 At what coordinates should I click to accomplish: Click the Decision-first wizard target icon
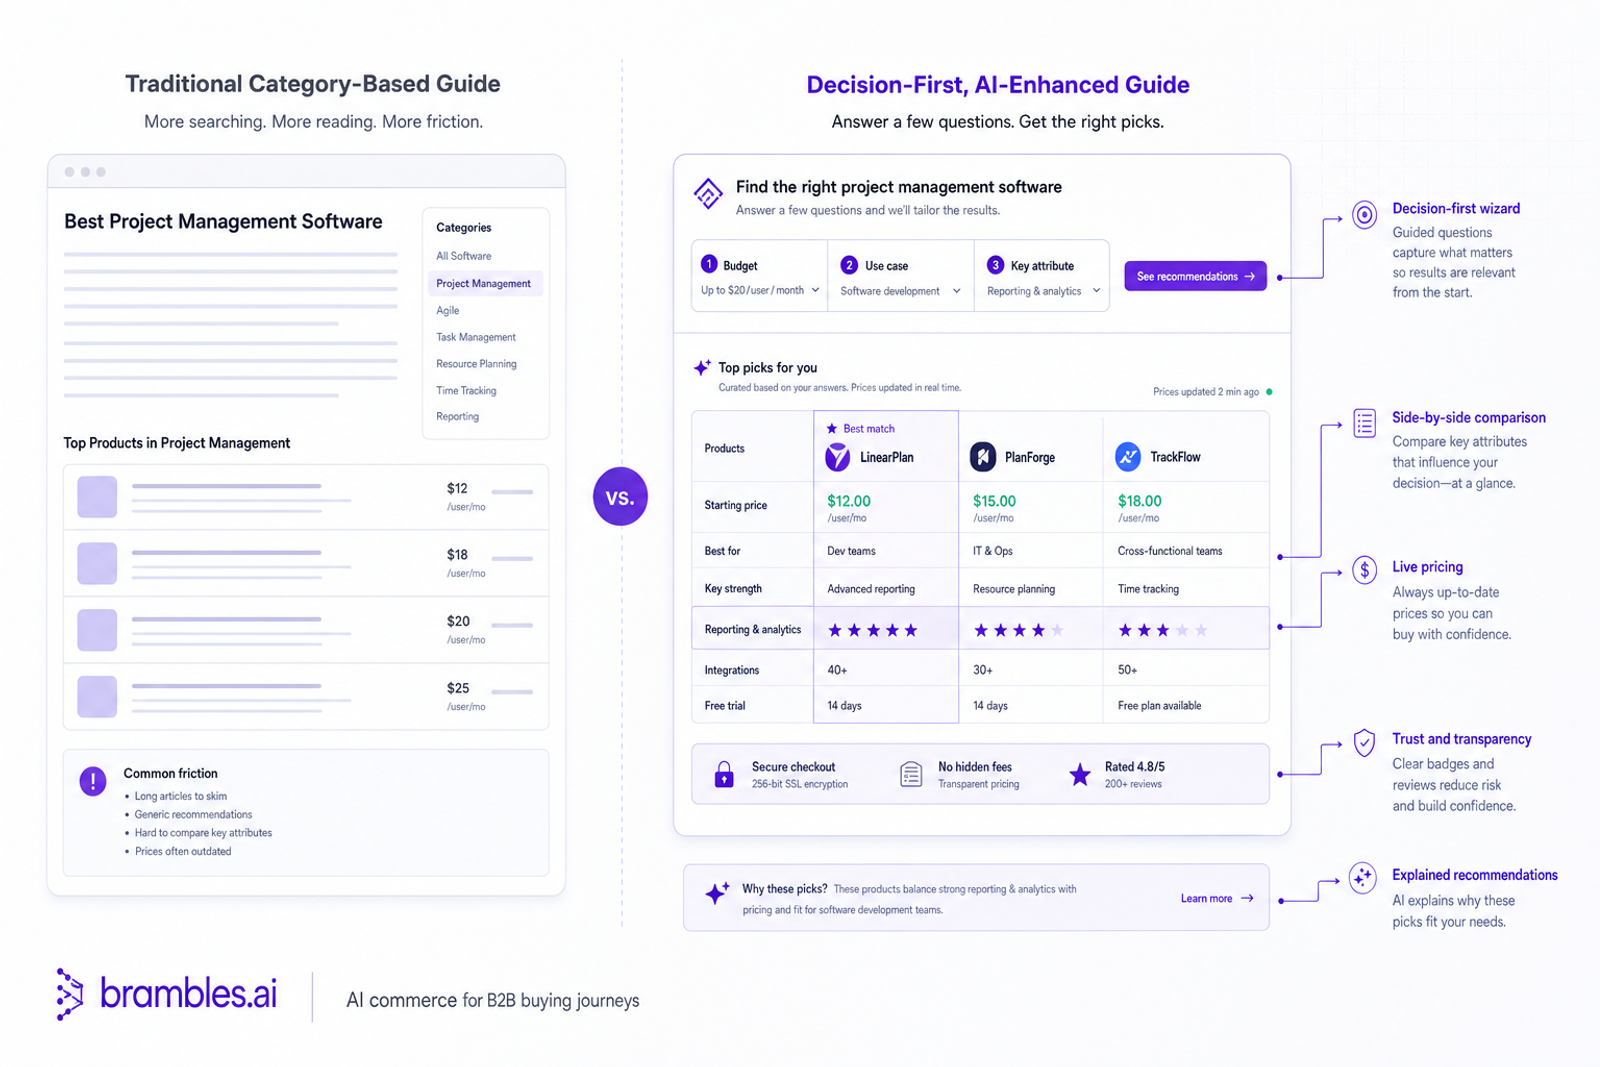tap(1365, 214)
